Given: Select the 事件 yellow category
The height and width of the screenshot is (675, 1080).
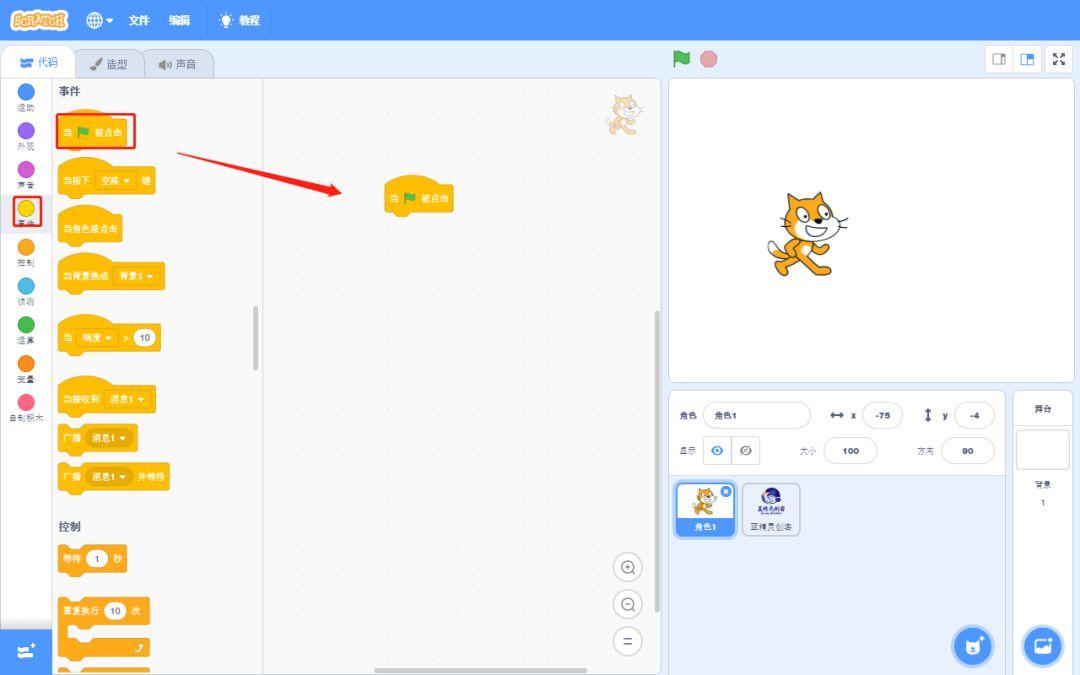Looking at the screenshot, I should (26, 212).
